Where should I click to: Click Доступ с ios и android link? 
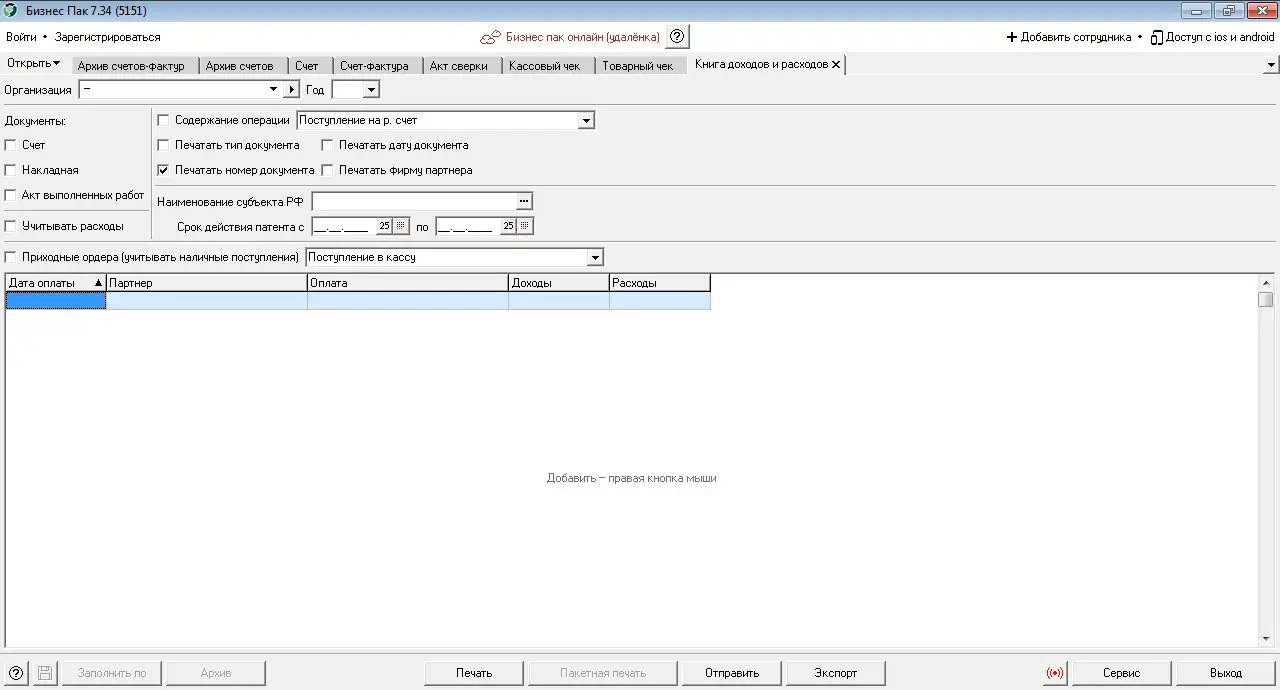[x=1220, y=37]
